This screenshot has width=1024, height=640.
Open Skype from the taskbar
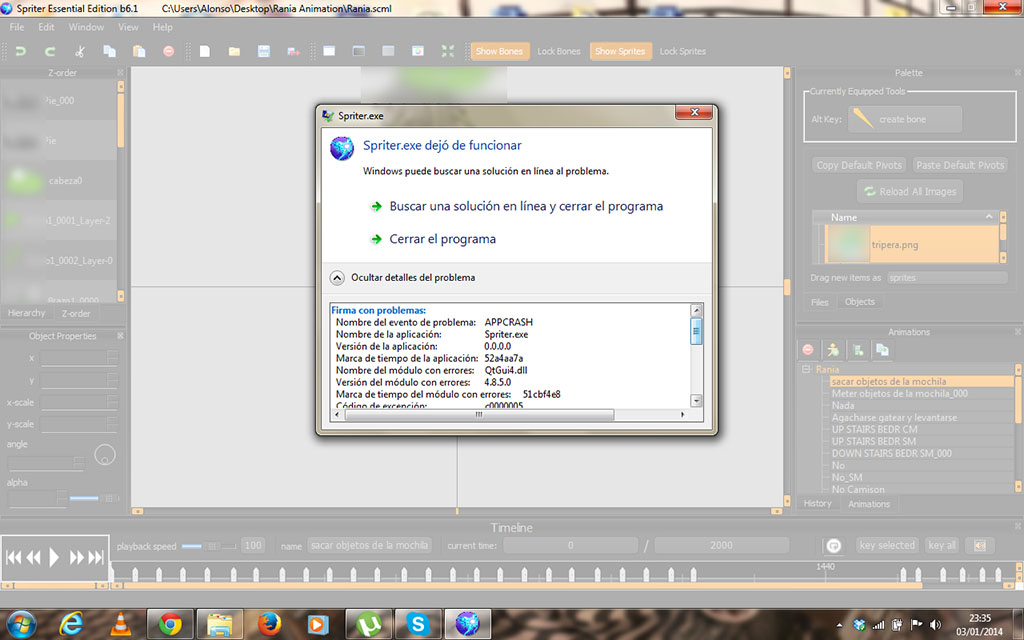[417, 624]
